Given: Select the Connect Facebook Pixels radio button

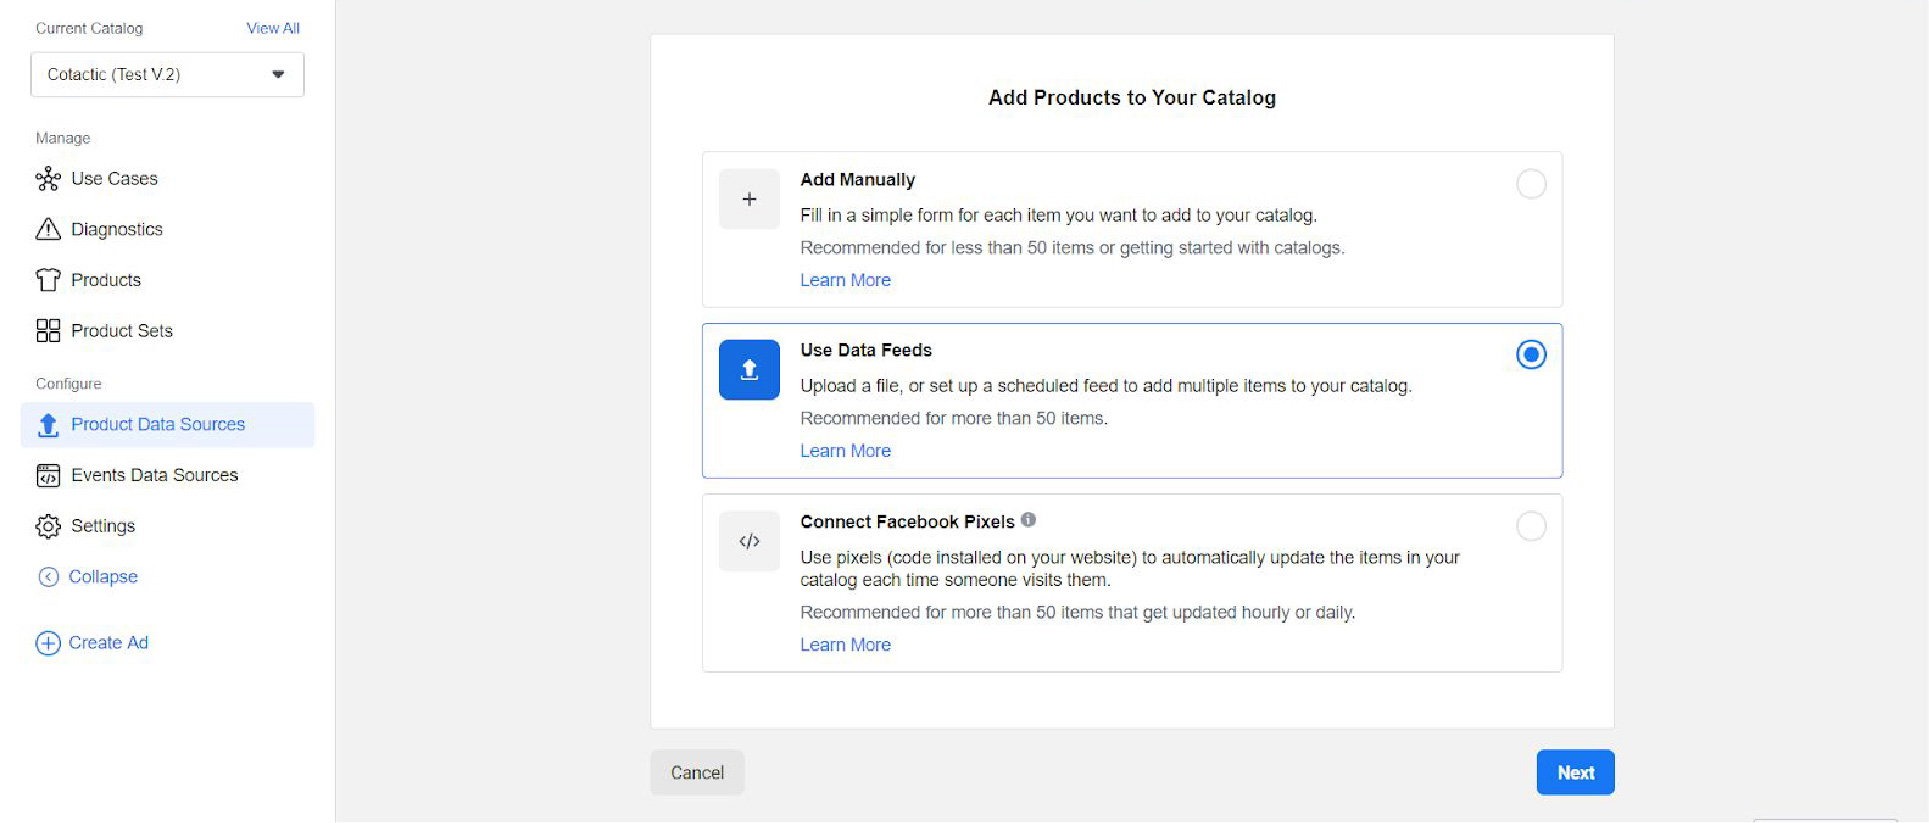Looking at the screenshot, I should (x=1530, y=526).
